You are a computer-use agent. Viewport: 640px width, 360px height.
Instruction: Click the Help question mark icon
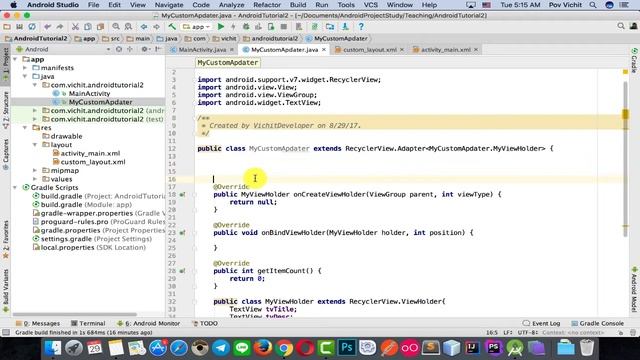pos(361,27)
